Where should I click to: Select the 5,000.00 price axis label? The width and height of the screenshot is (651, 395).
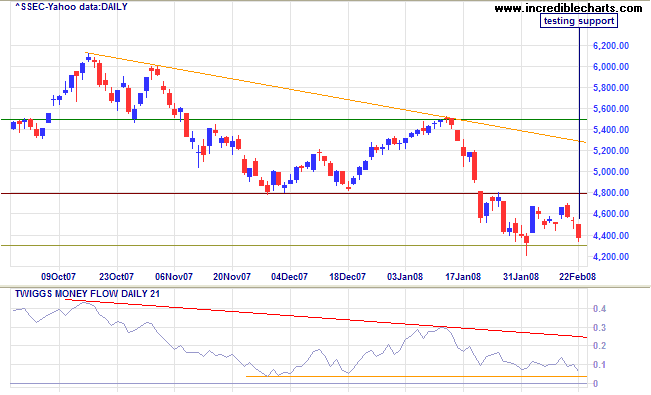611,172
